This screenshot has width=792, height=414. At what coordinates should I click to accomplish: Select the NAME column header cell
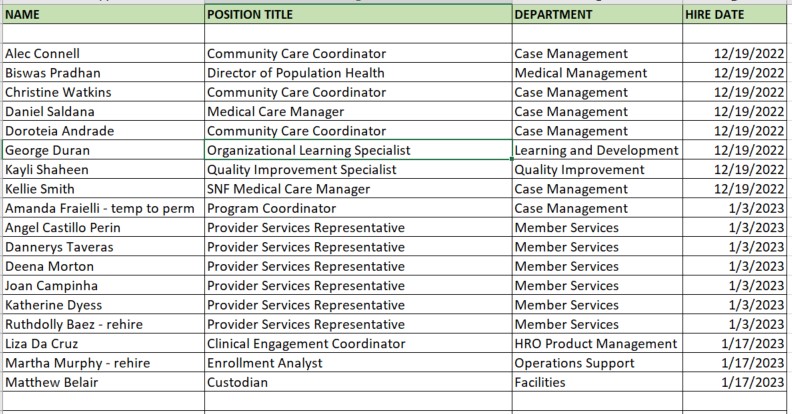tap(104, 14)
